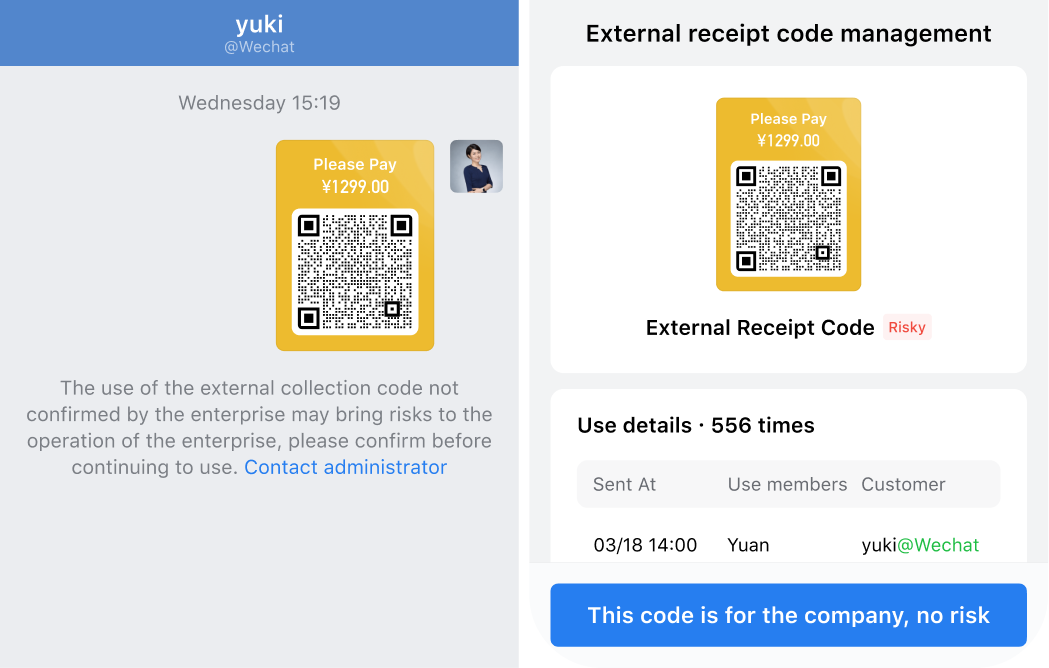Select the Use members column header

pos(787,484)
